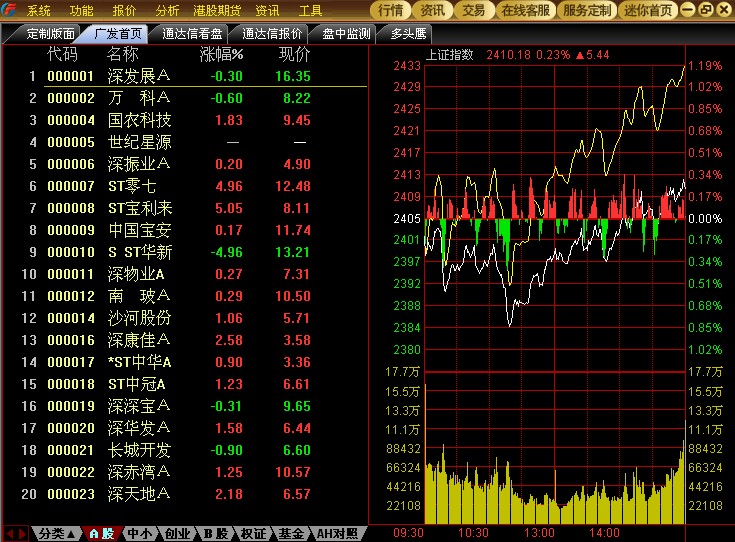Click the 在线客服 button

click(x=525, y=10)
